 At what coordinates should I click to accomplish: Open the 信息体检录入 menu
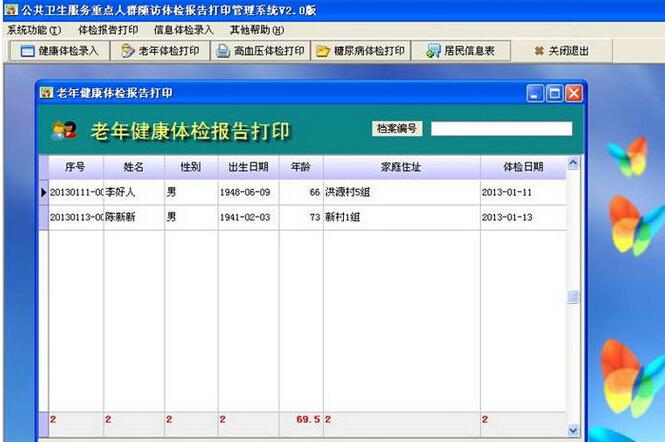[x=183, y=30]
